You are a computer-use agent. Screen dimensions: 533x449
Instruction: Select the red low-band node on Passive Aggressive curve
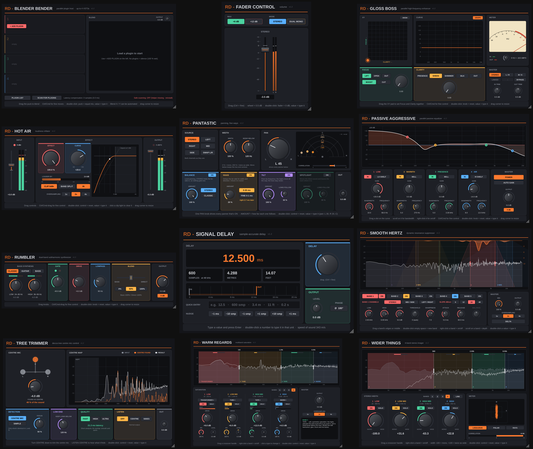[x=407, y=137]
